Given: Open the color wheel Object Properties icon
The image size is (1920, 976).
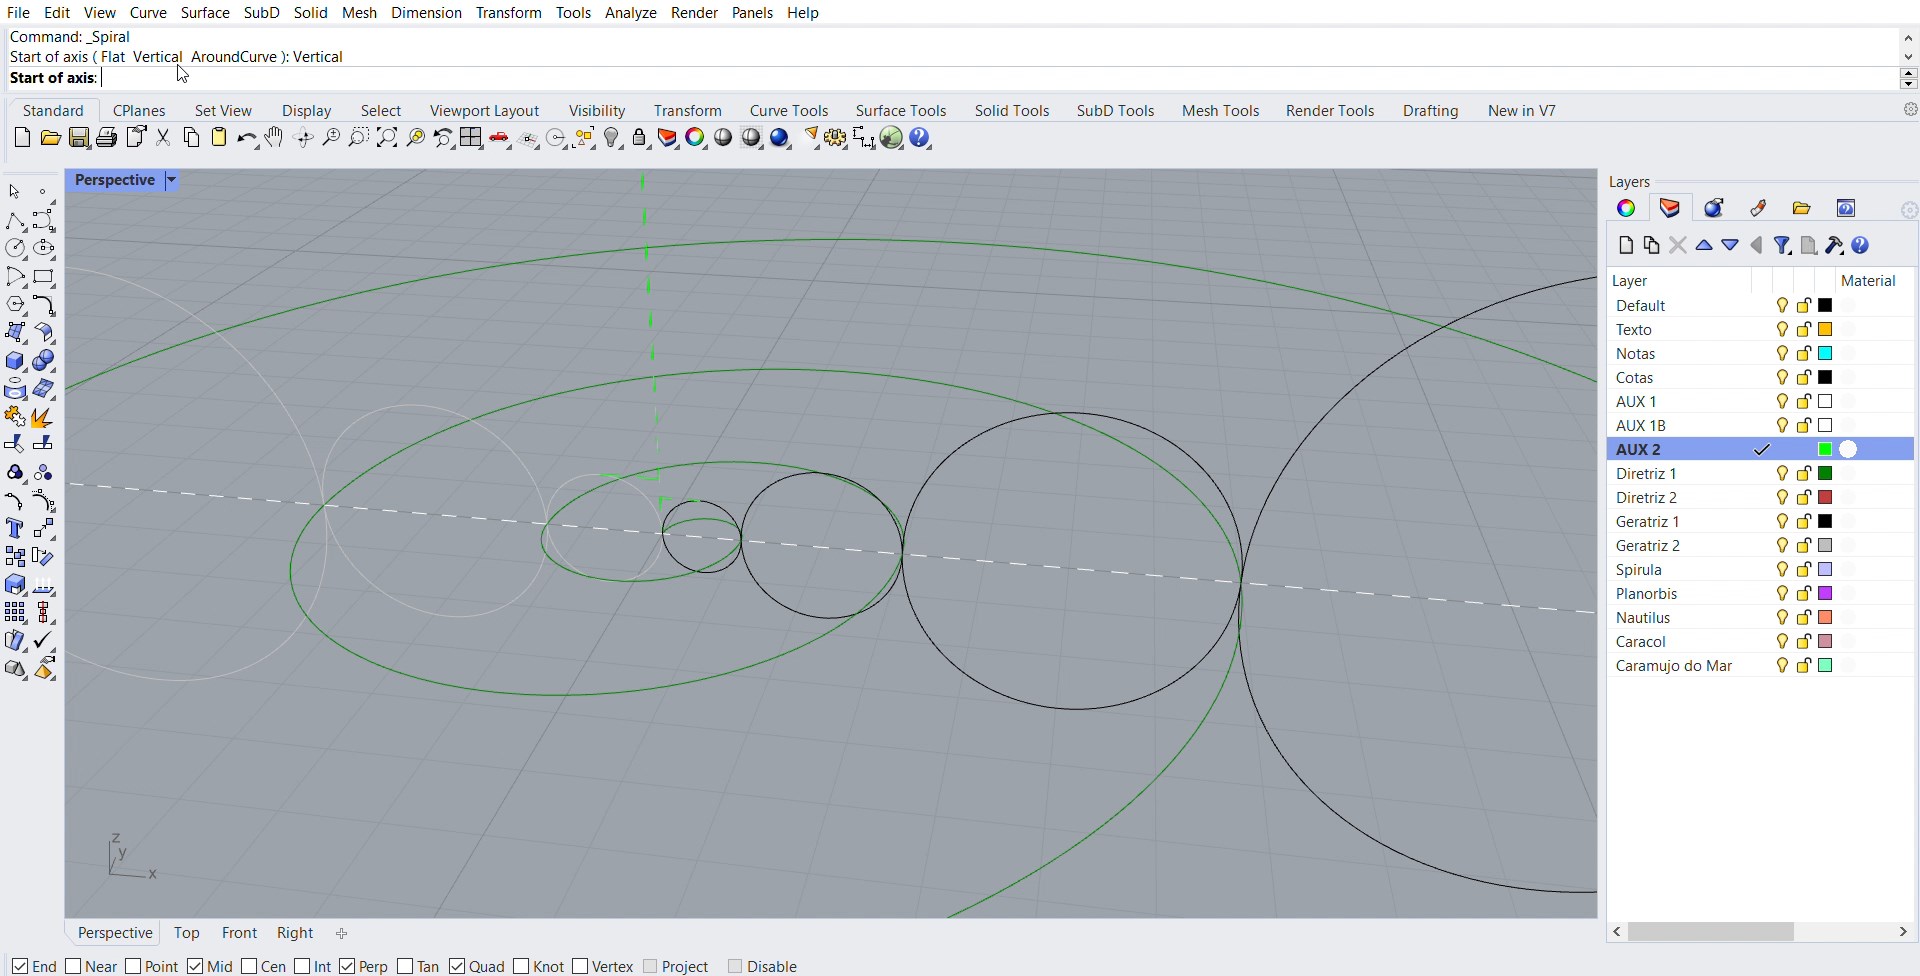Looking at the screenshot, I should [696, 138].
